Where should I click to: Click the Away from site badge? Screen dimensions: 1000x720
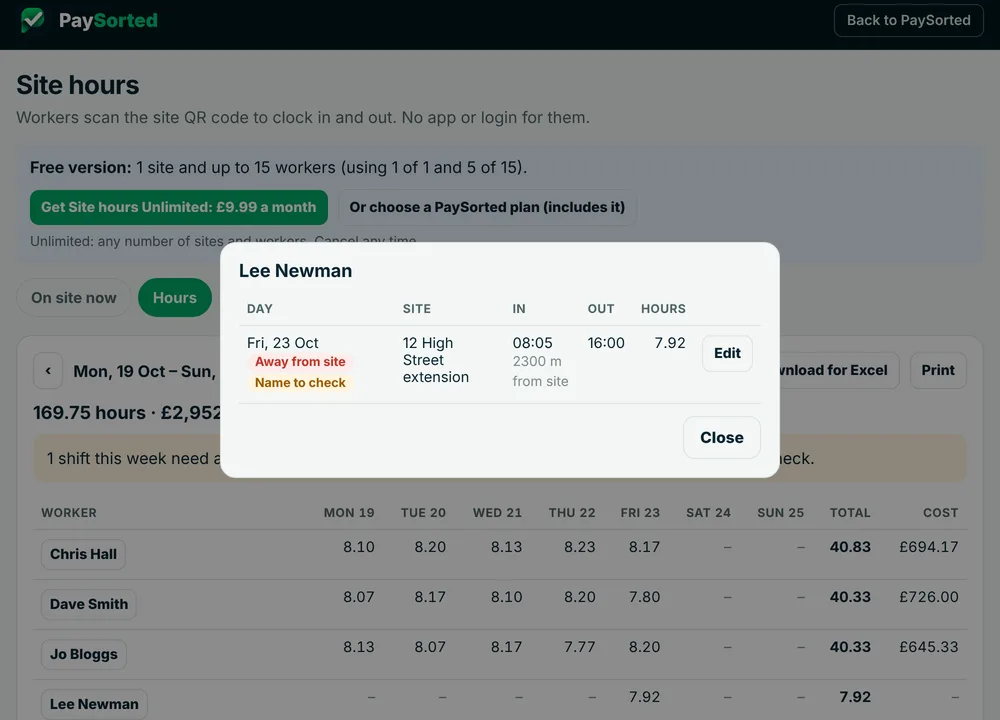[300, 362]
